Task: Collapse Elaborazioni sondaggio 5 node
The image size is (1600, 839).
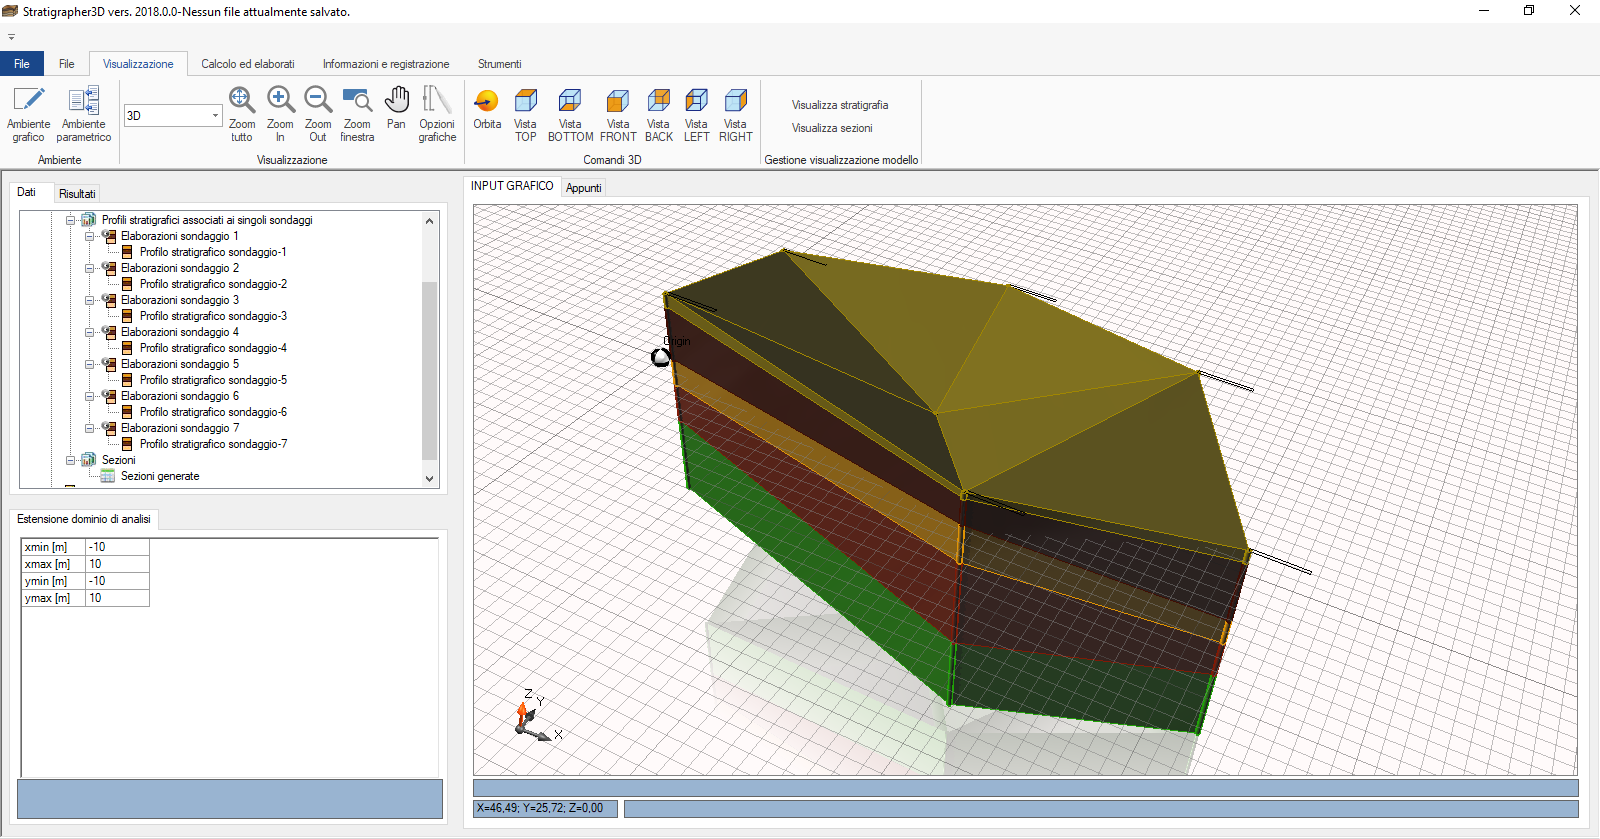Action: (x=90, y=364)
